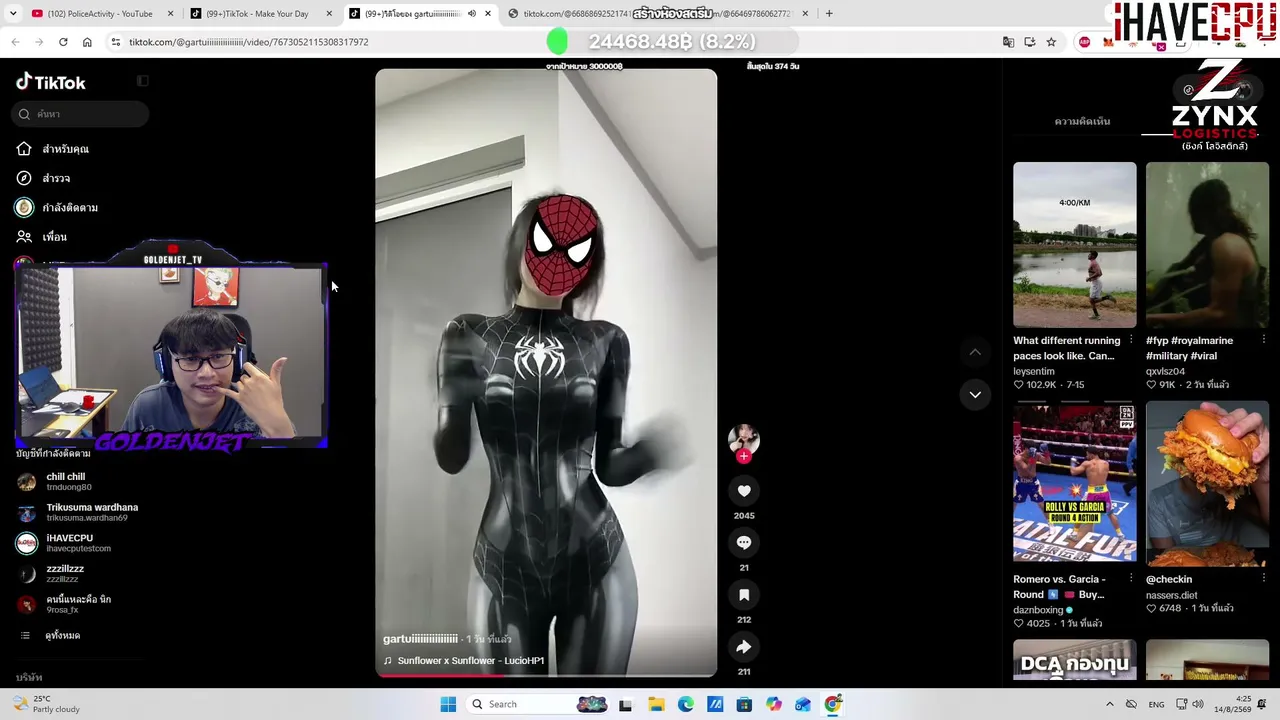Show hidden system tray icons
Image resolution: width=1280 pixels, height=720 pixels.
[x=1109, y=704]
